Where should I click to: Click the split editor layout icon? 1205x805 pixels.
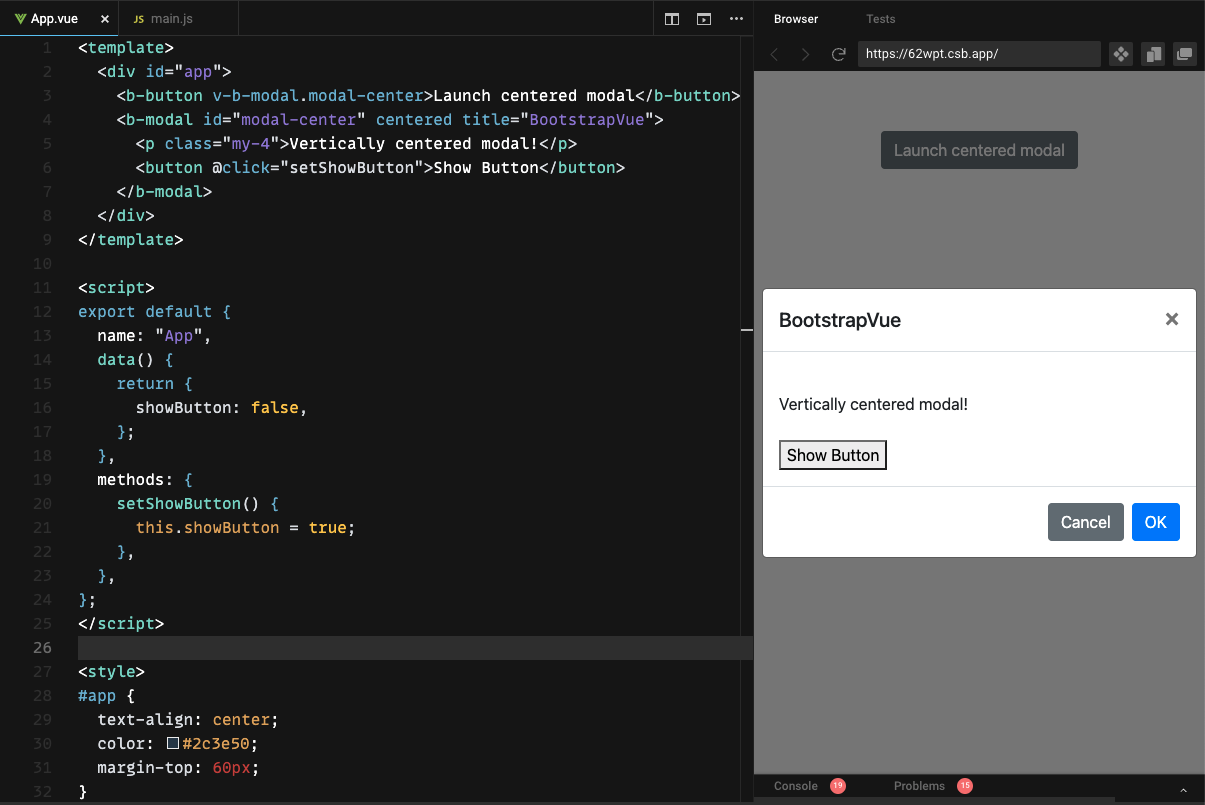[672, 19]
